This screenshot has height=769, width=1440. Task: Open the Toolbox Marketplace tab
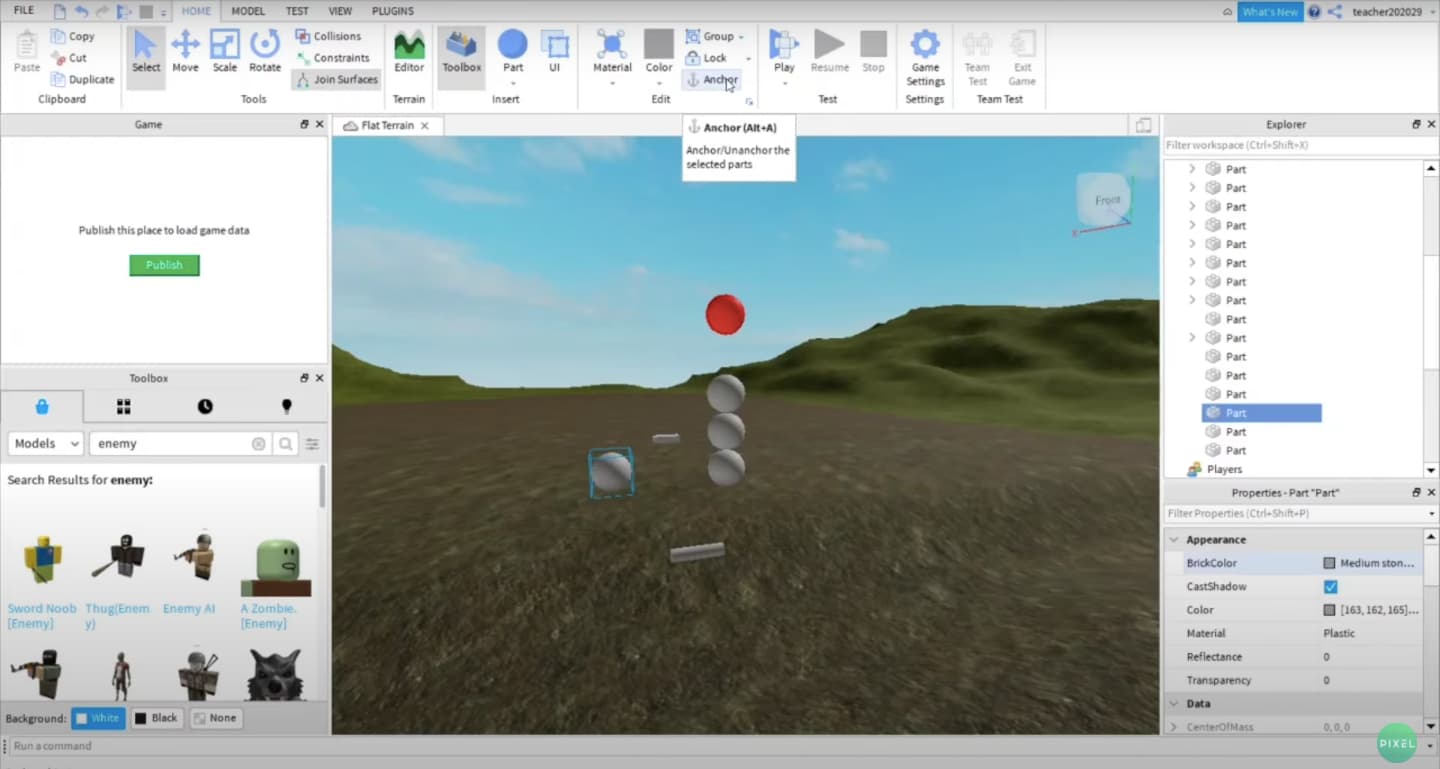tap(42, 407)
